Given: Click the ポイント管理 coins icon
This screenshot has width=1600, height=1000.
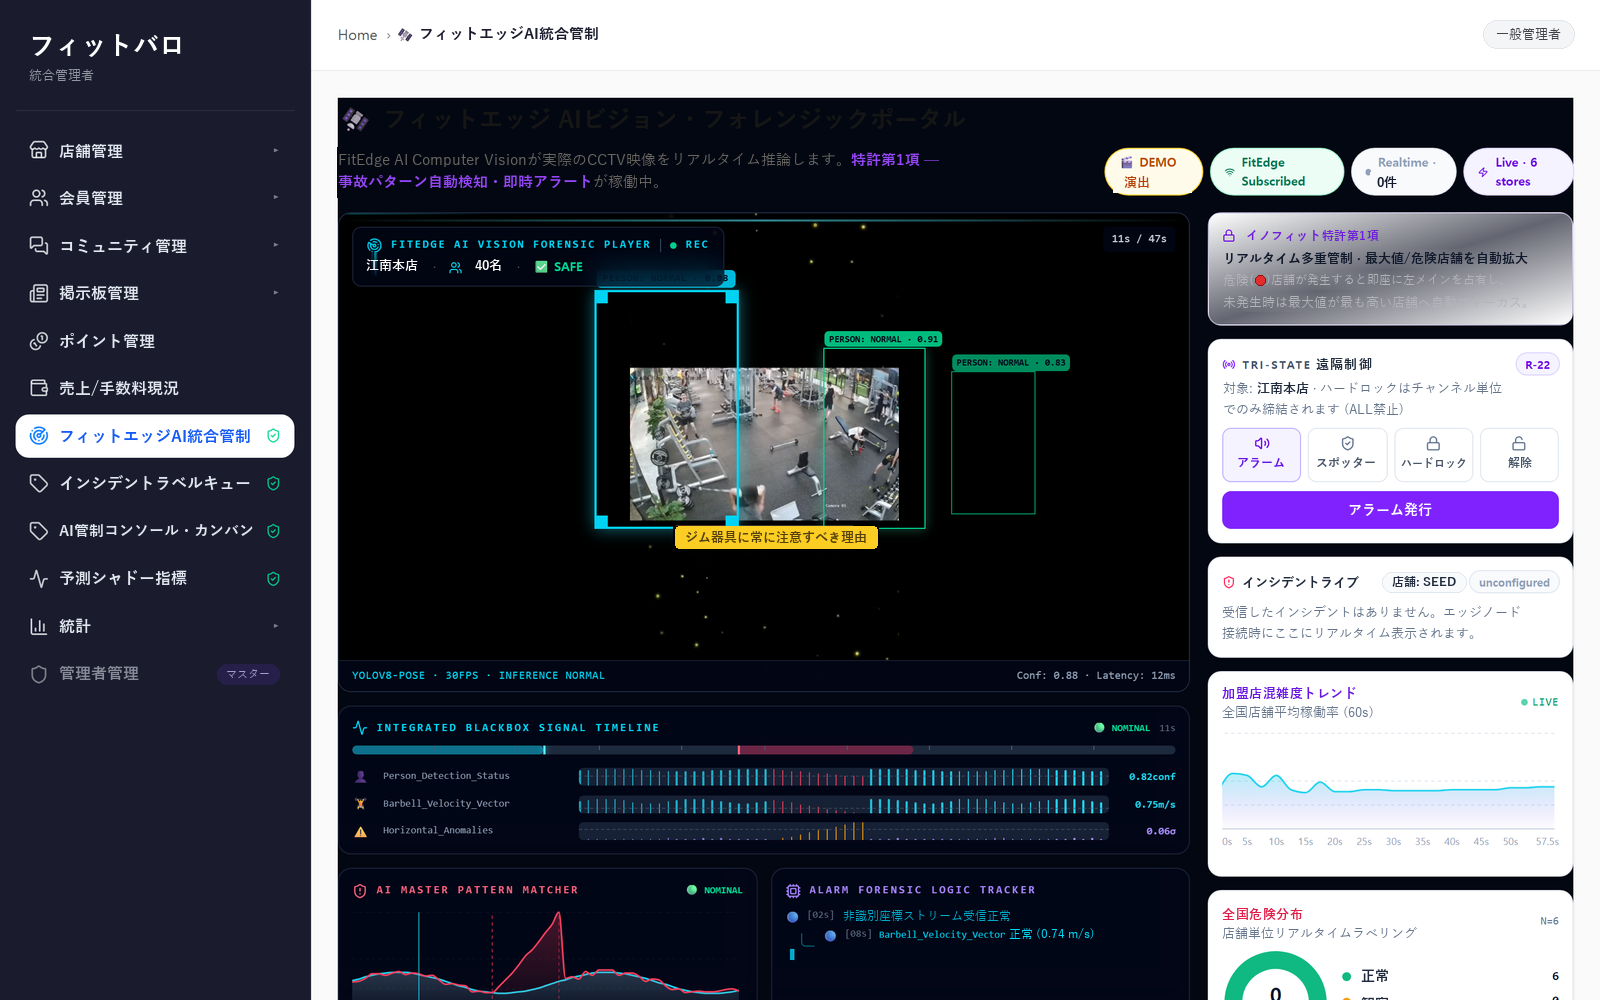Looking at the screenshot, I should [39, 341].
